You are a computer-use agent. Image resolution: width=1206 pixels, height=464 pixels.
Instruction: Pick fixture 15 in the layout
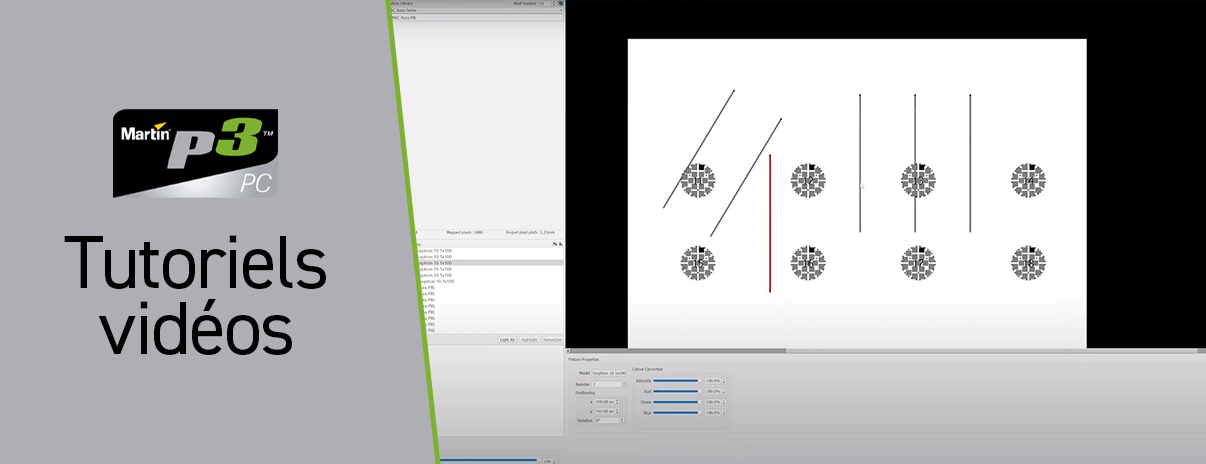click(698, 264)
